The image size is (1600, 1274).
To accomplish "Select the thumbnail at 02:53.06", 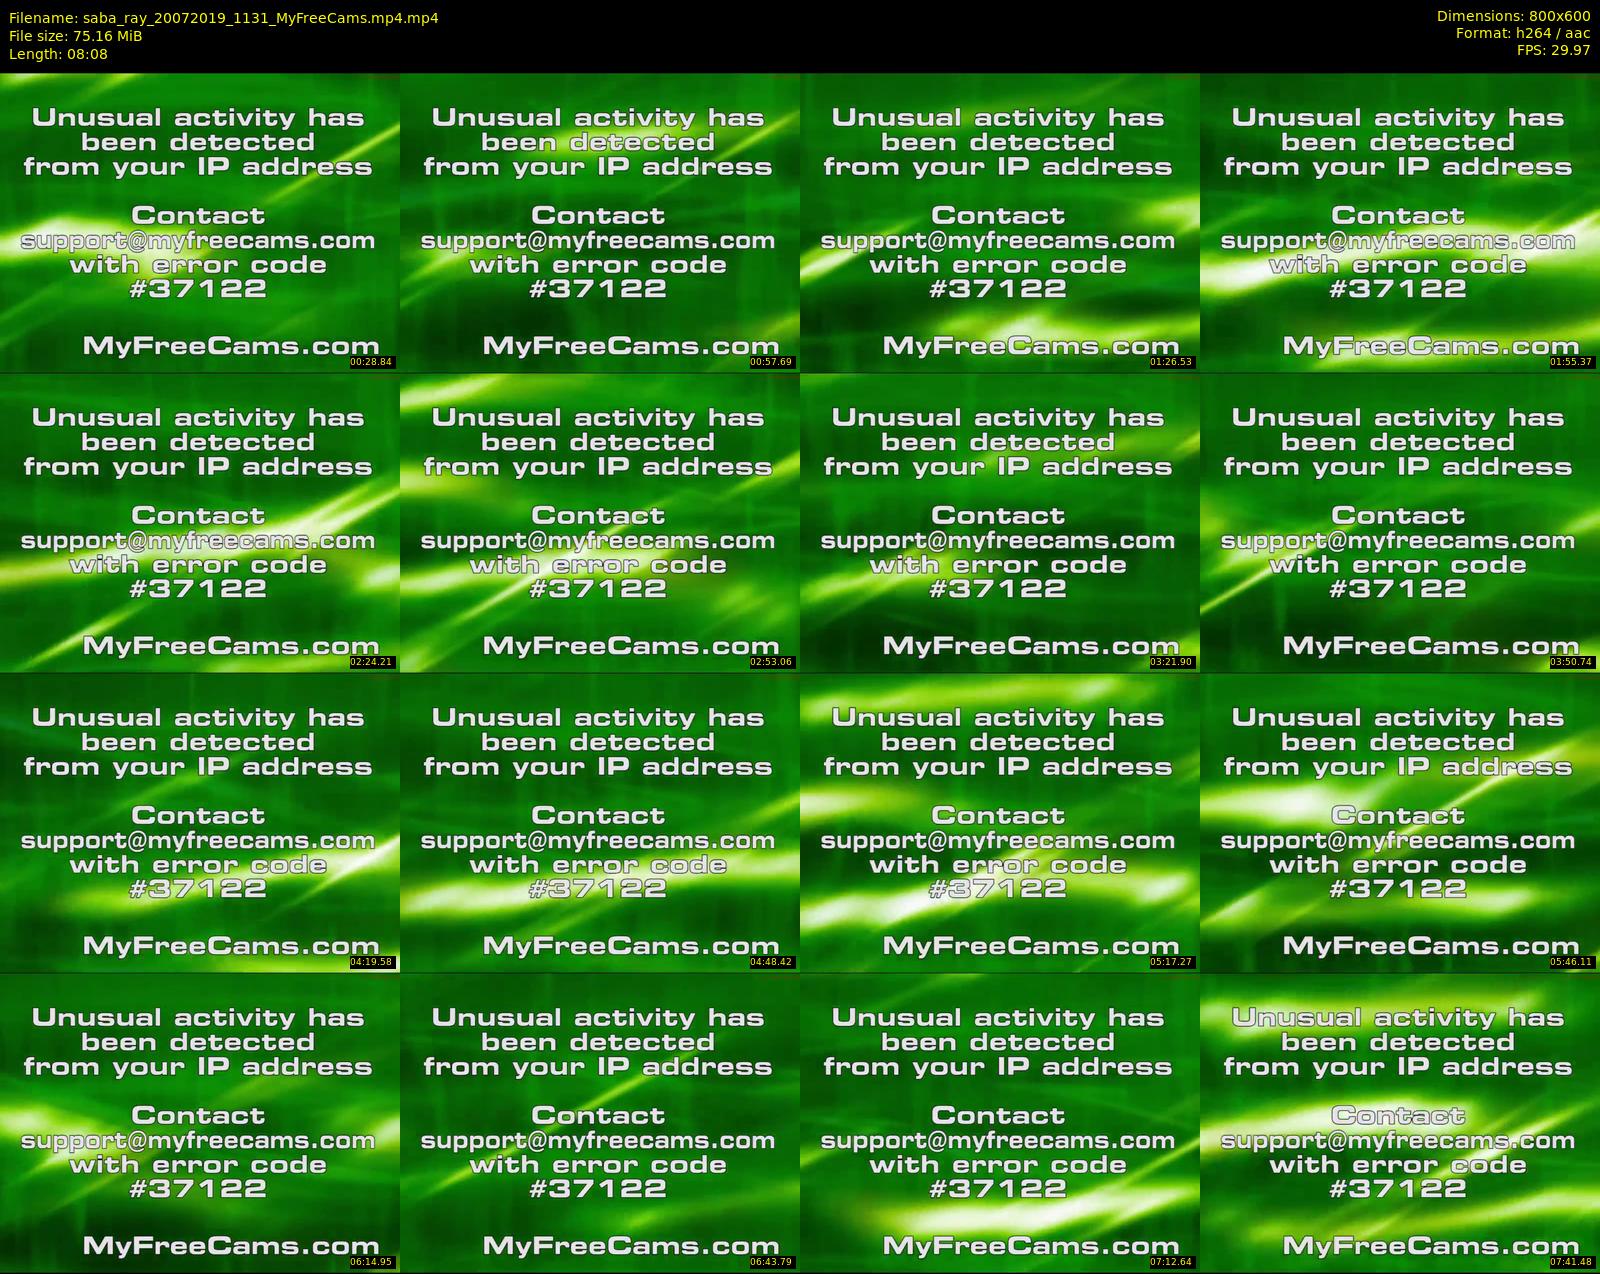I will [x=600, y=523].
